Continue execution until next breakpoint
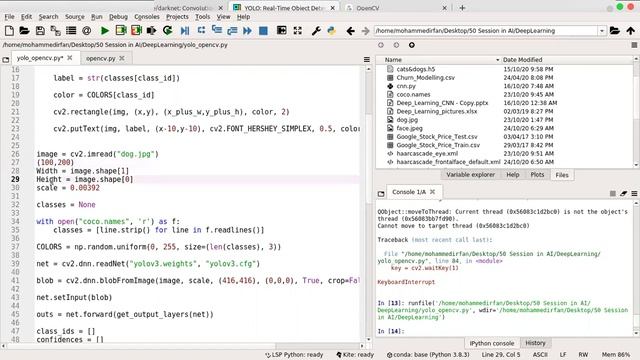This screenshot has width=640, height=360. pyautogui.click(x=247, y=31)
